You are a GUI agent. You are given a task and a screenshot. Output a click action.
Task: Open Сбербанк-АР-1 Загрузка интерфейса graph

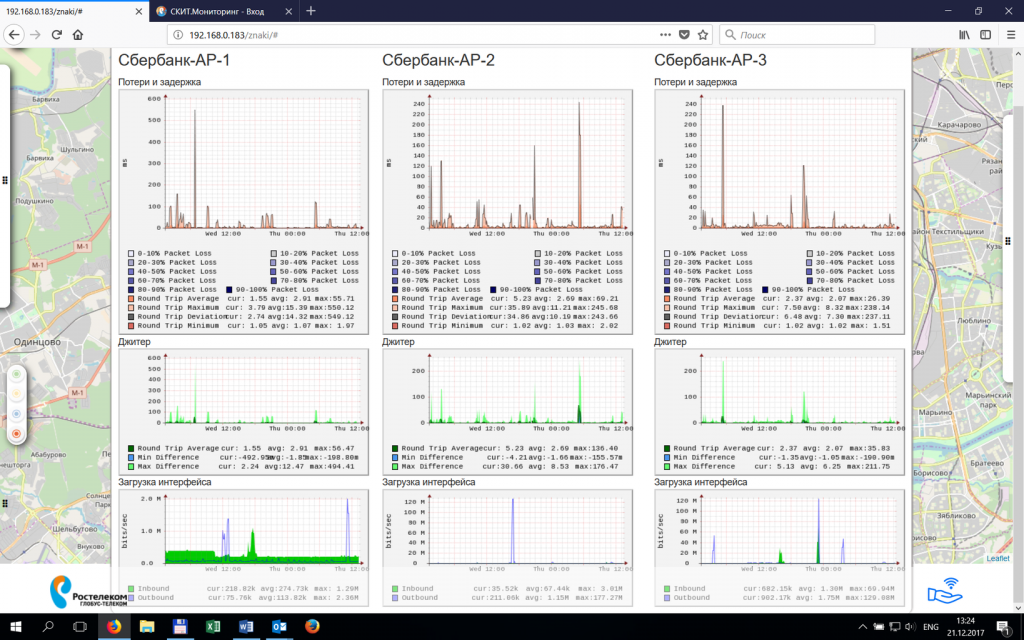243,547
